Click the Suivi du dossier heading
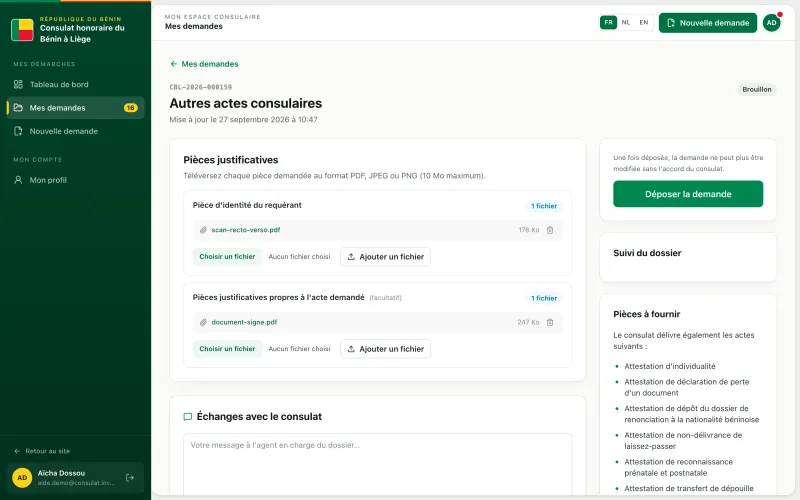The image size is (800, 500). pos(647,253)
